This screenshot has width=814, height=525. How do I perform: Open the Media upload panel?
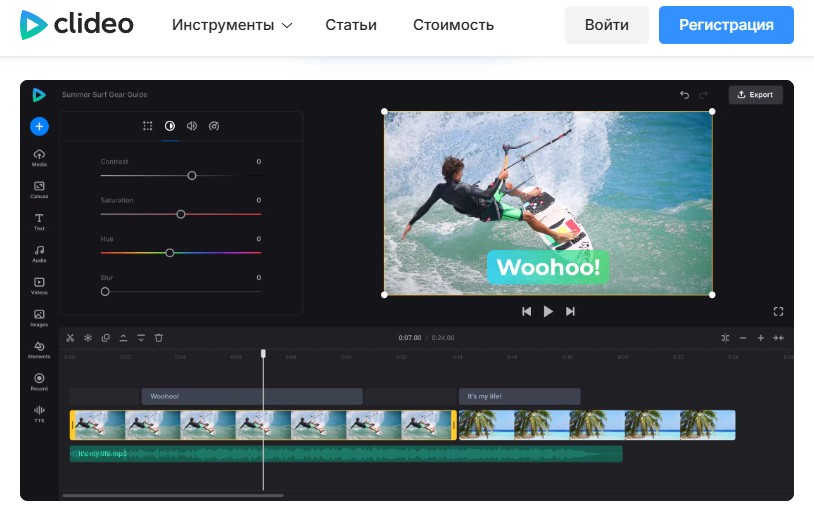[39, 157]
